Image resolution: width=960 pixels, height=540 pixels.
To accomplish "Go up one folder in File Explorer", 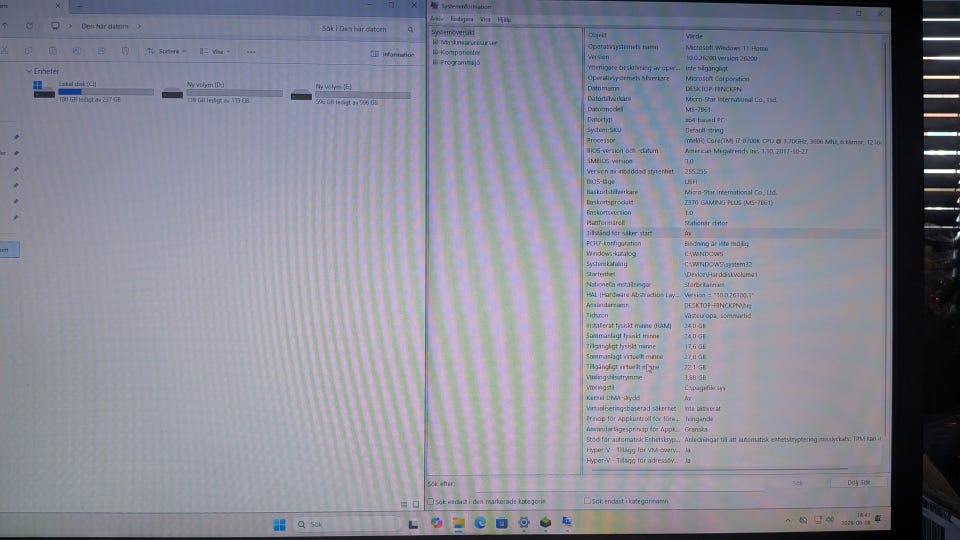I will [x=6, y=26].
